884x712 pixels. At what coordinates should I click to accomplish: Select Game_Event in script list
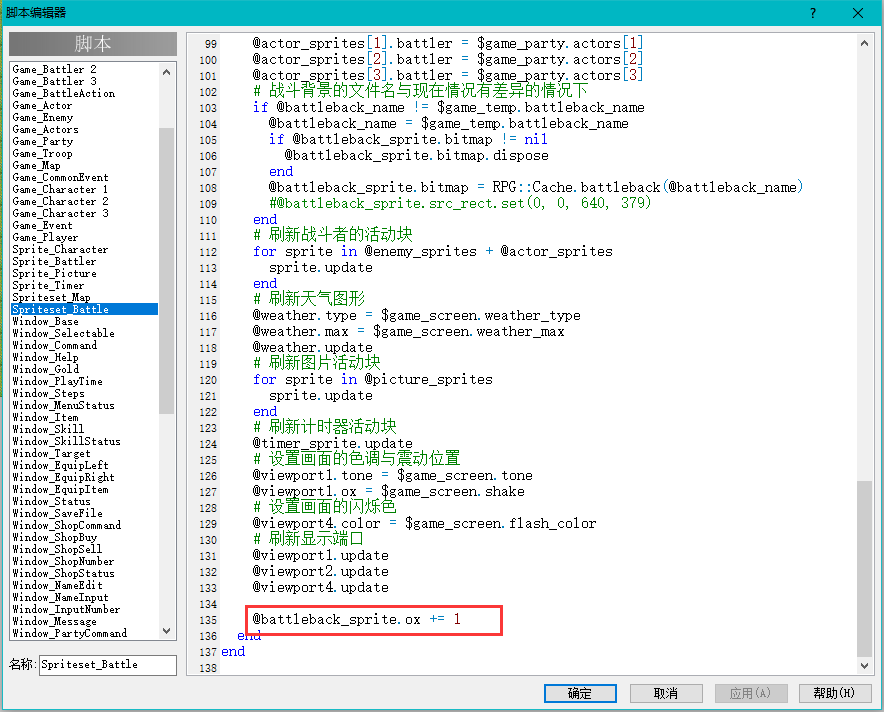tap(42, 225)
